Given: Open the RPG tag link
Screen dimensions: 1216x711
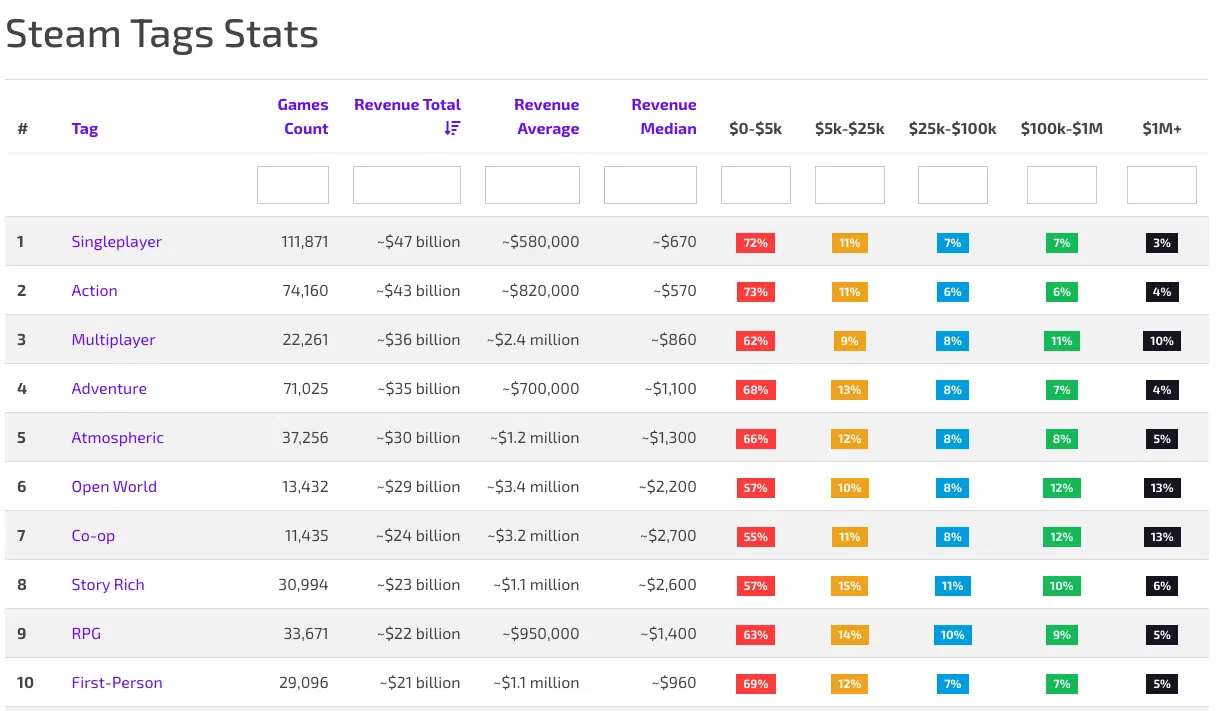Looking at the screenshot, I should [x=86, y=634].
